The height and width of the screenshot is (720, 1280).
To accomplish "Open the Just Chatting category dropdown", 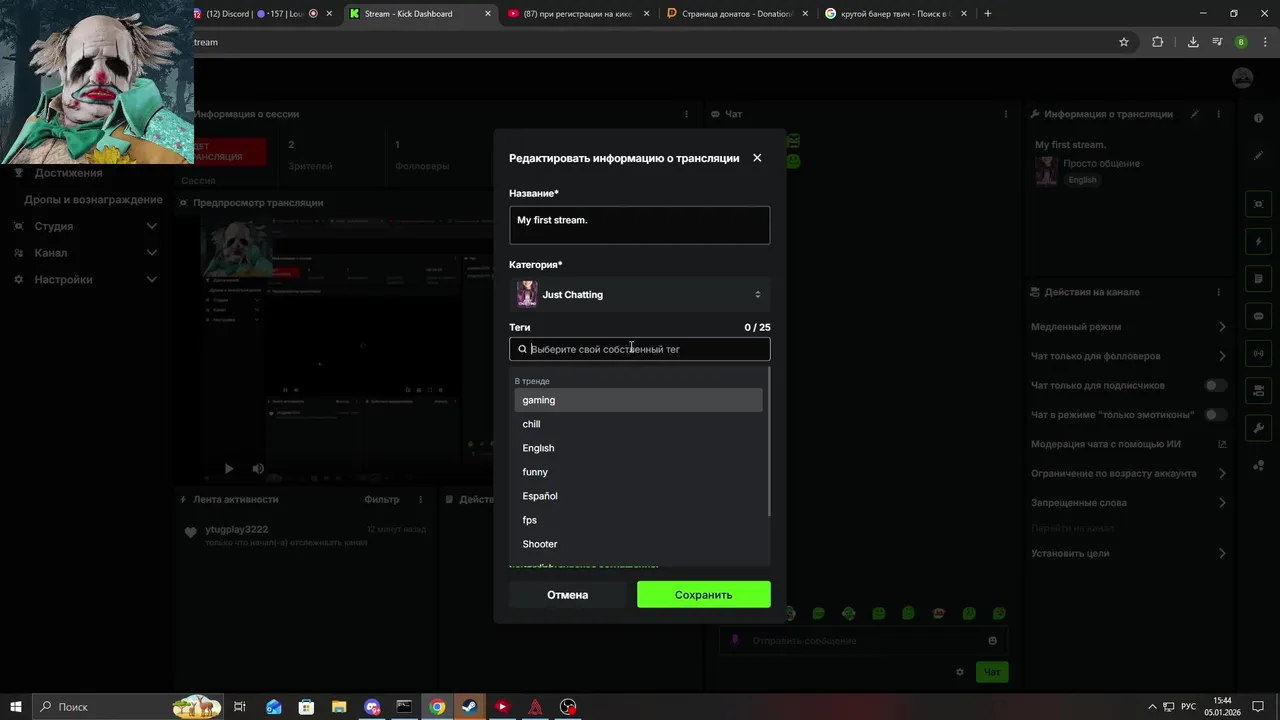I will pos(640,294).
